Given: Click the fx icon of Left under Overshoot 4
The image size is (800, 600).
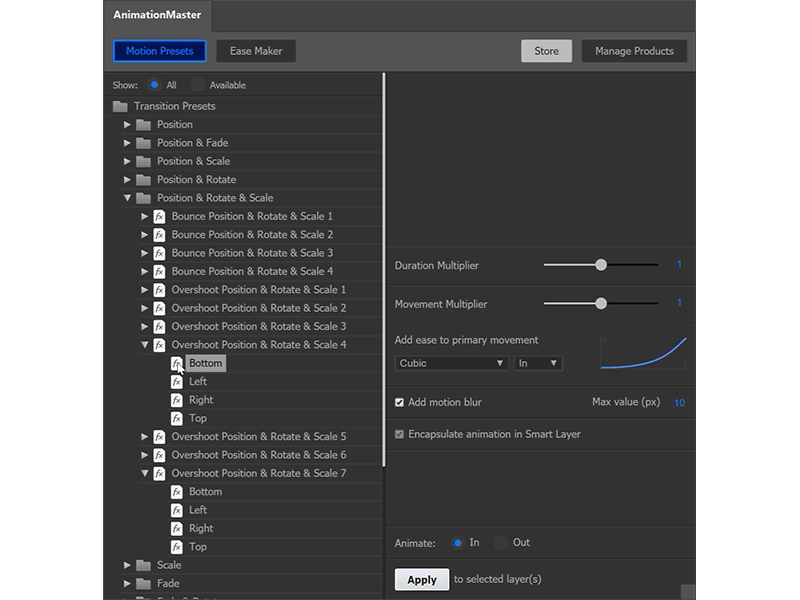Looking at the screenshot, I should click(177, 382).
